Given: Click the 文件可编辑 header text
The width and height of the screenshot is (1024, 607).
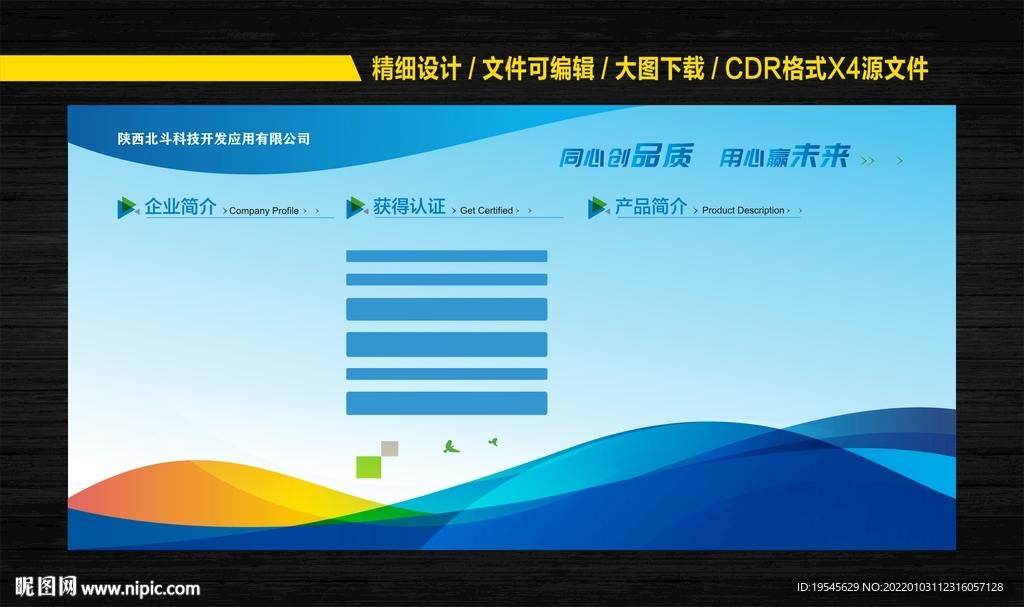Looking at the screenshot, I should coord(538,69).
